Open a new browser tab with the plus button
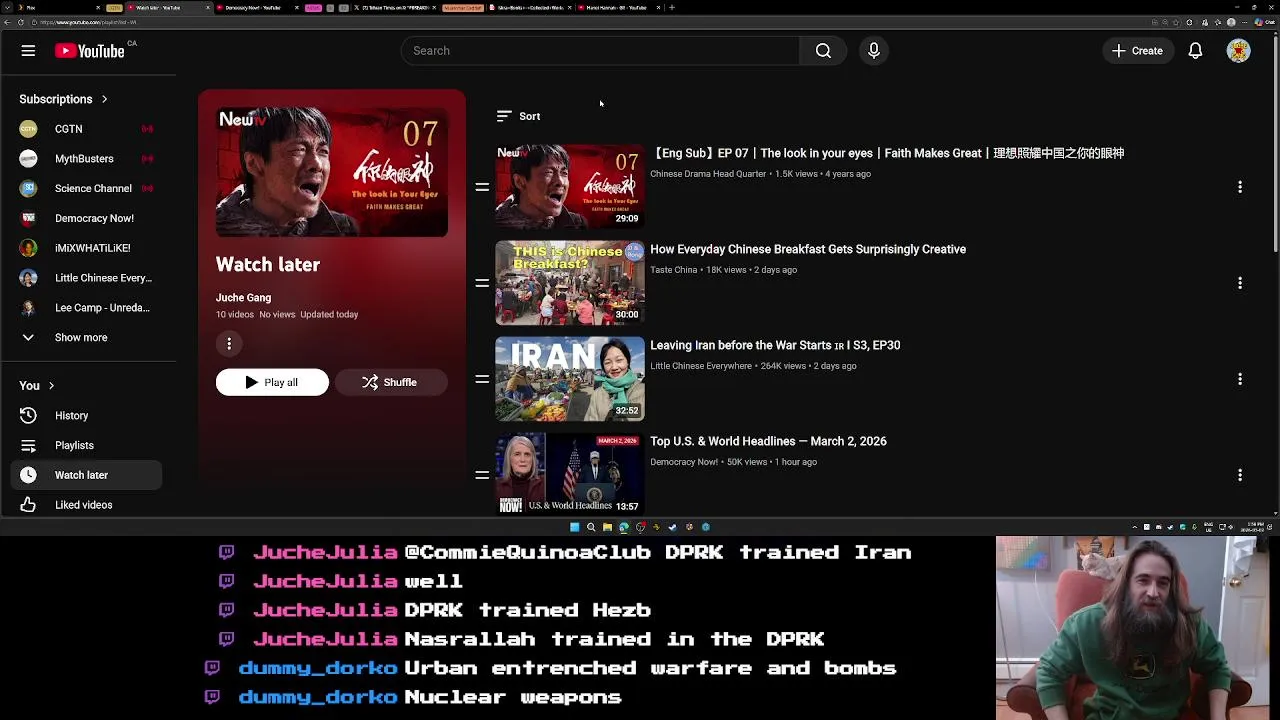The width and height of the screenshot is (1280, 720). (672, 7)
